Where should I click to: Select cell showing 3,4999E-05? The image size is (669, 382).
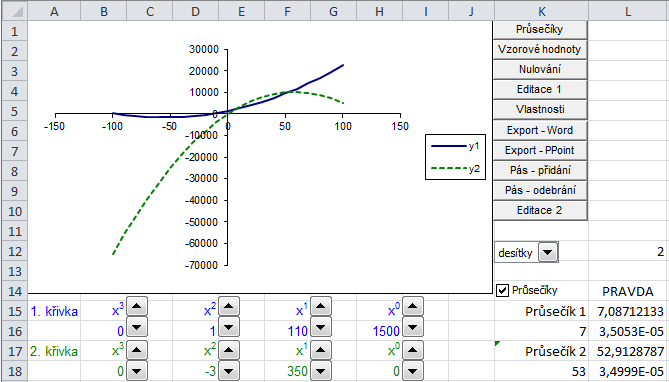tap(628, 372)
